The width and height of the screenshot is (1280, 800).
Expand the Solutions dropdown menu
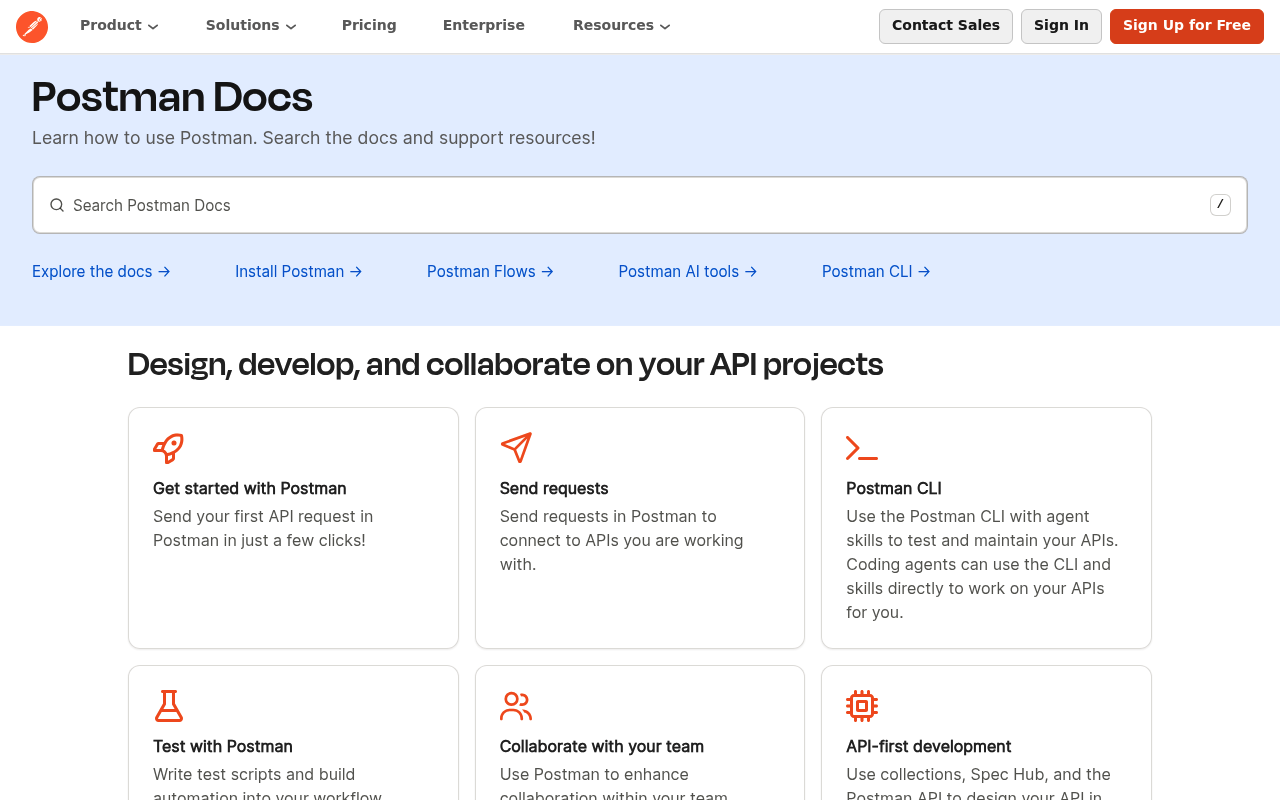point(251,25)
